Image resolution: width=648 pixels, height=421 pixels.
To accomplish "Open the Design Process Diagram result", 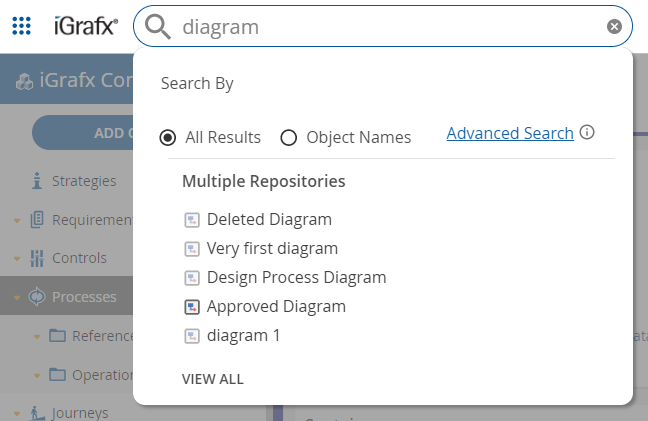I will pyautogui.click(x=296, y=277).
